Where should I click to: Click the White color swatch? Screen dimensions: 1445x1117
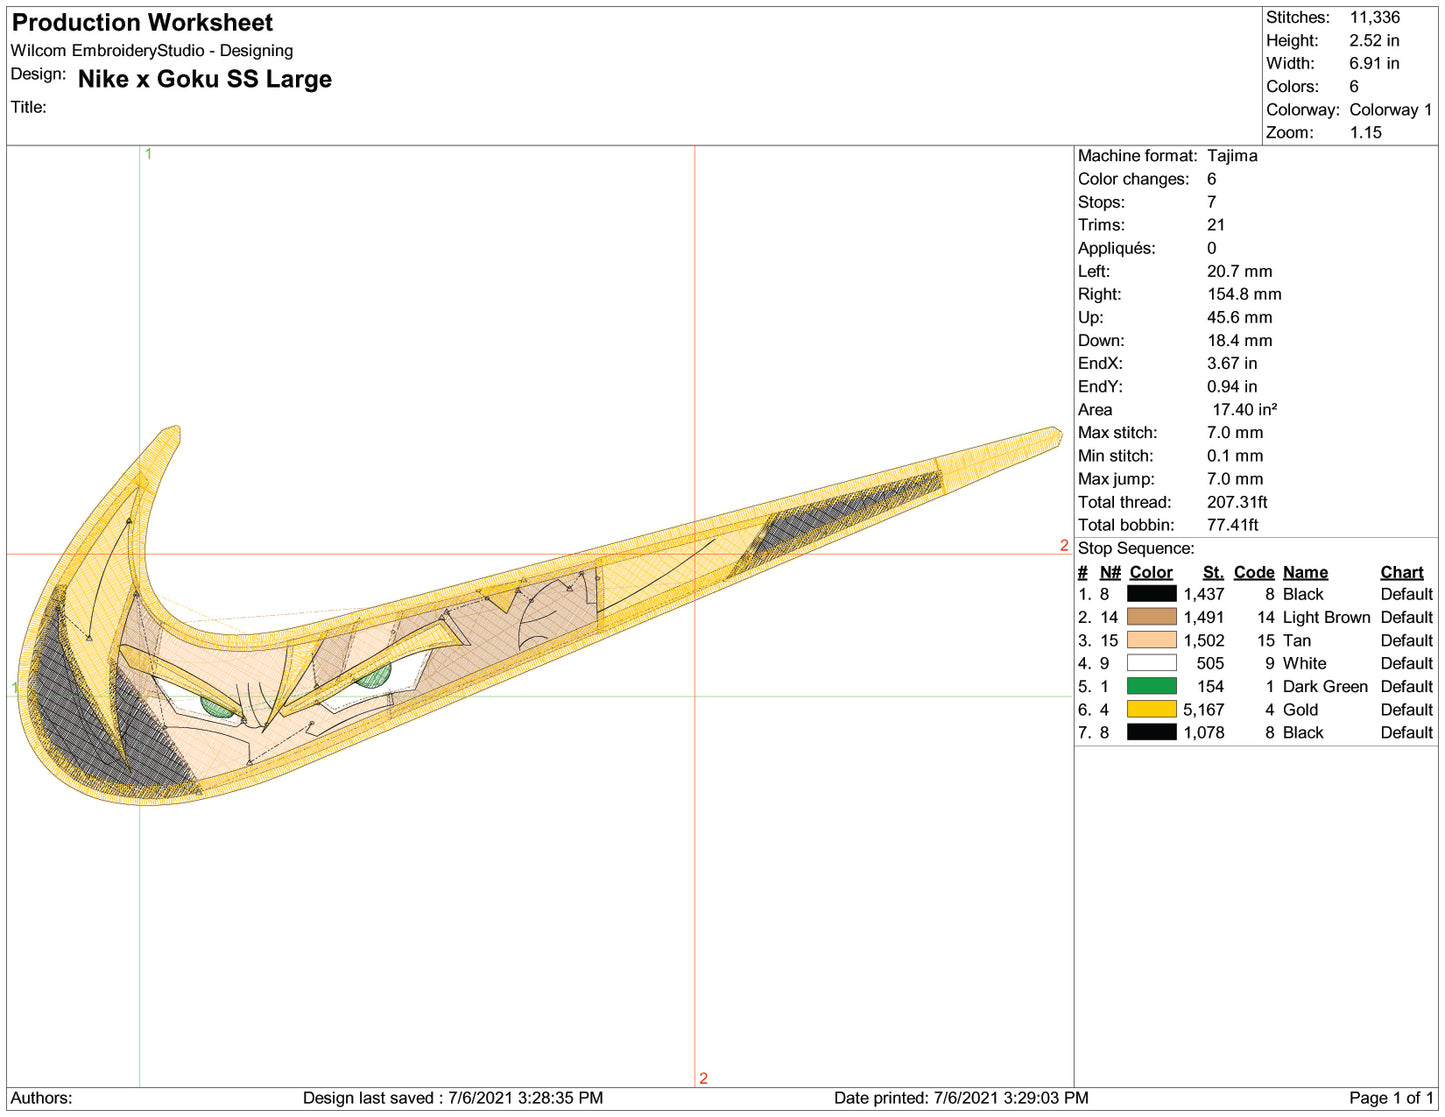(1151, 663)
